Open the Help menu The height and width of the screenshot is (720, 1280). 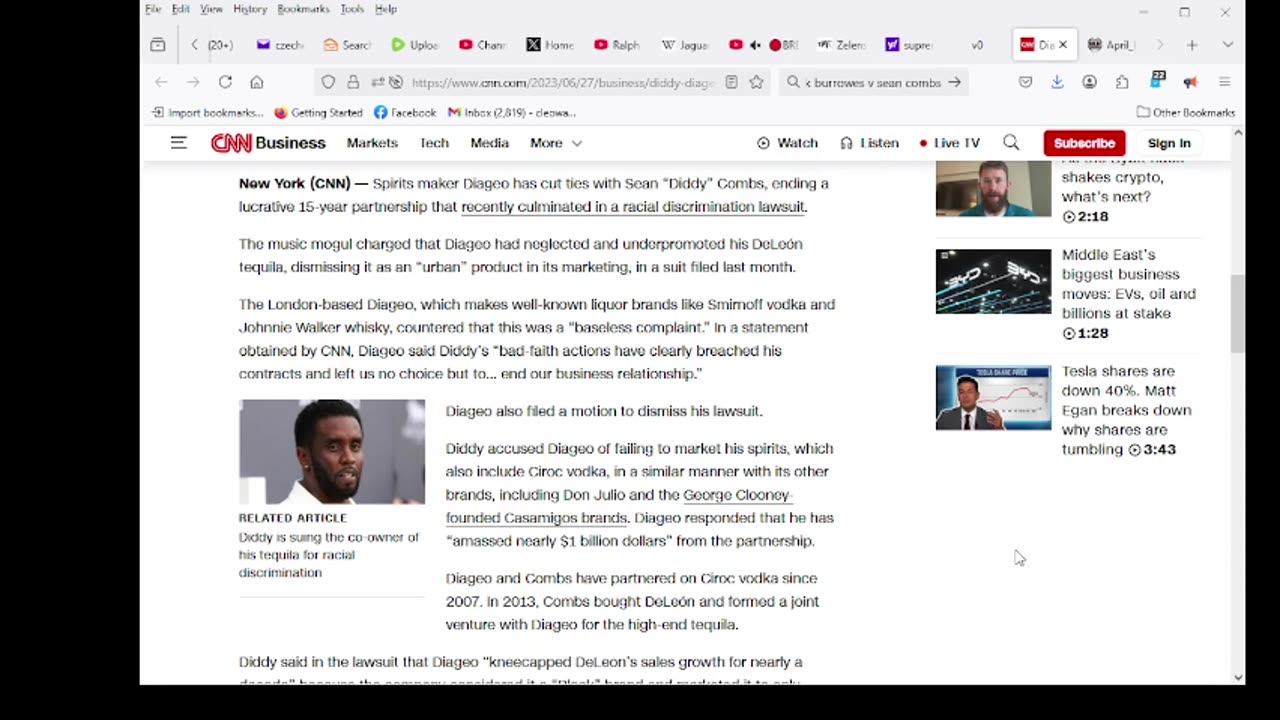386,9
